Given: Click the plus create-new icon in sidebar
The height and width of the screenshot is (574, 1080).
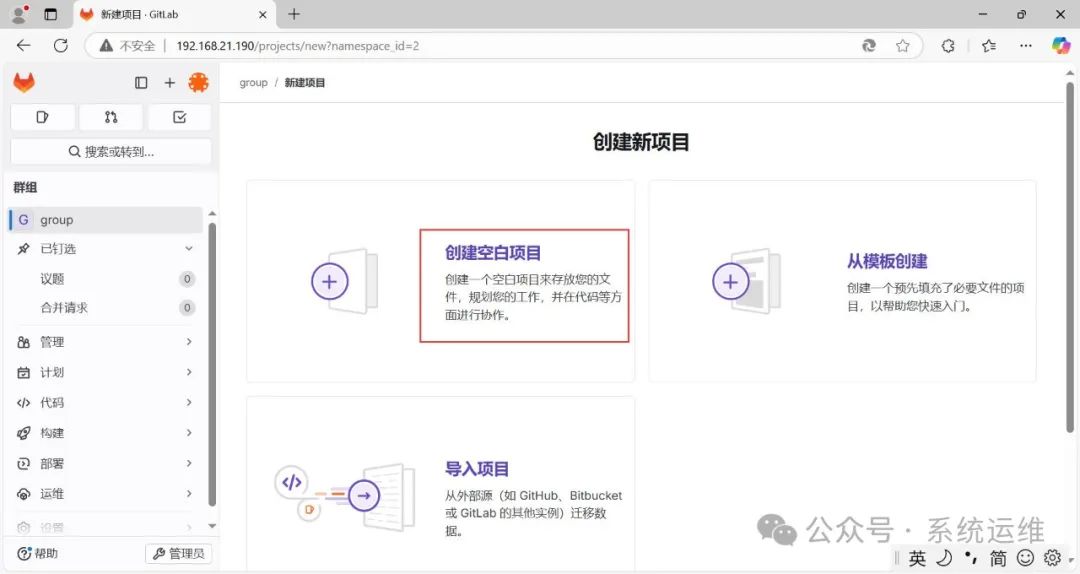Looking at the screenshot, I should point(169,83).
